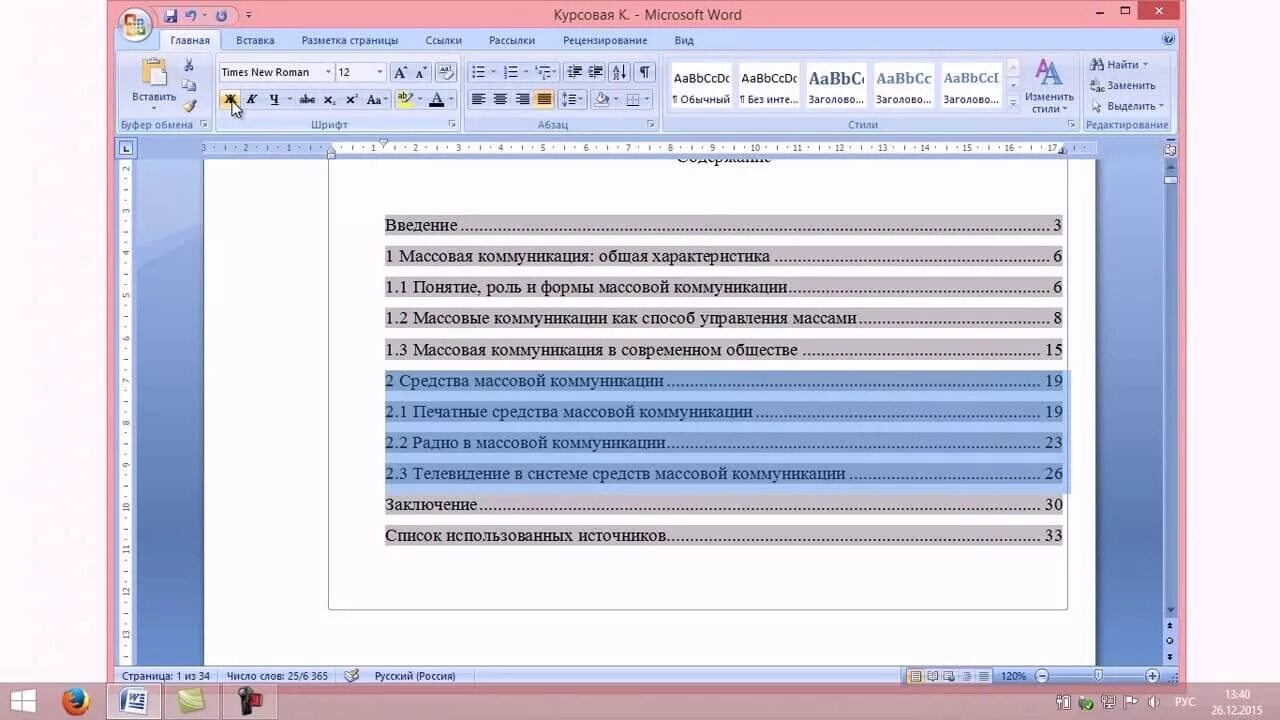
Task: Toggle show paragraph marks
Action: 645,72
